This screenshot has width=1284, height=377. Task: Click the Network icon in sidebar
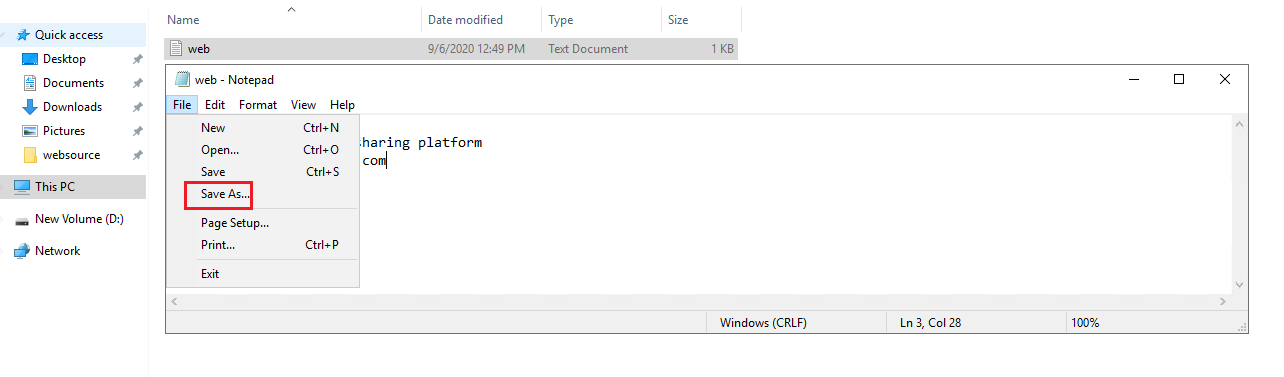tap(21, 251)
